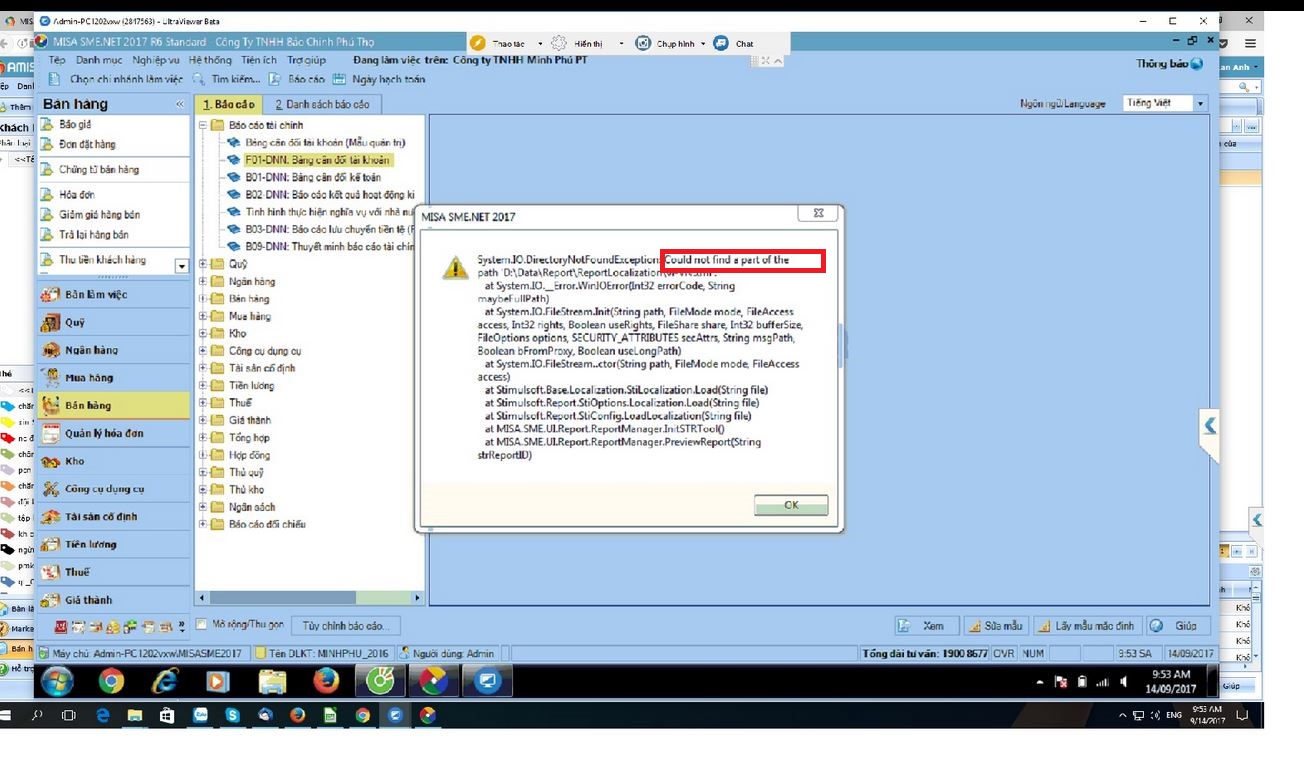The image size is (1304, 762).
Task: Select report F01-DNN: Bảng cân đối tài khoản
Action: [318, 160]
